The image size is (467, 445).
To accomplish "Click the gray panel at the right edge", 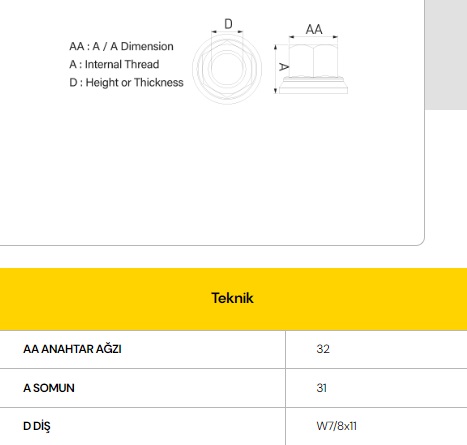I will coord(446,55).
